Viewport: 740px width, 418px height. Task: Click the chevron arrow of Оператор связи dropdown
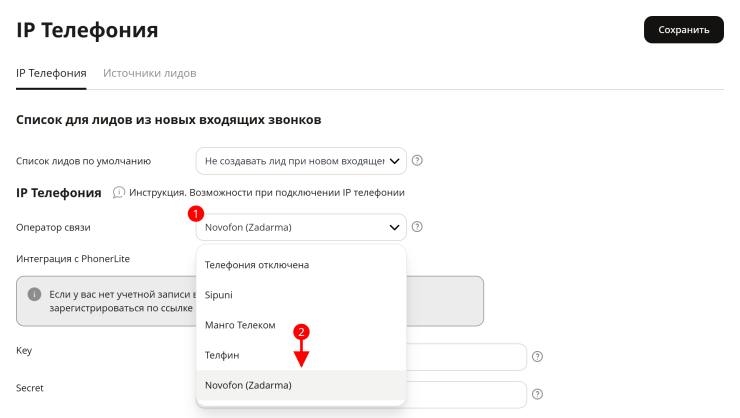tap(395, 227)
